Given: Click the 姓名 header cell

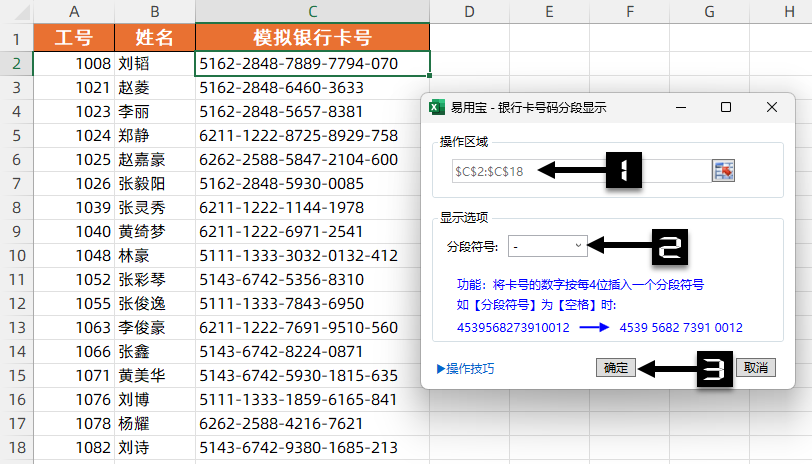Looking at the screenshot, I should click(x=155, y=37).
